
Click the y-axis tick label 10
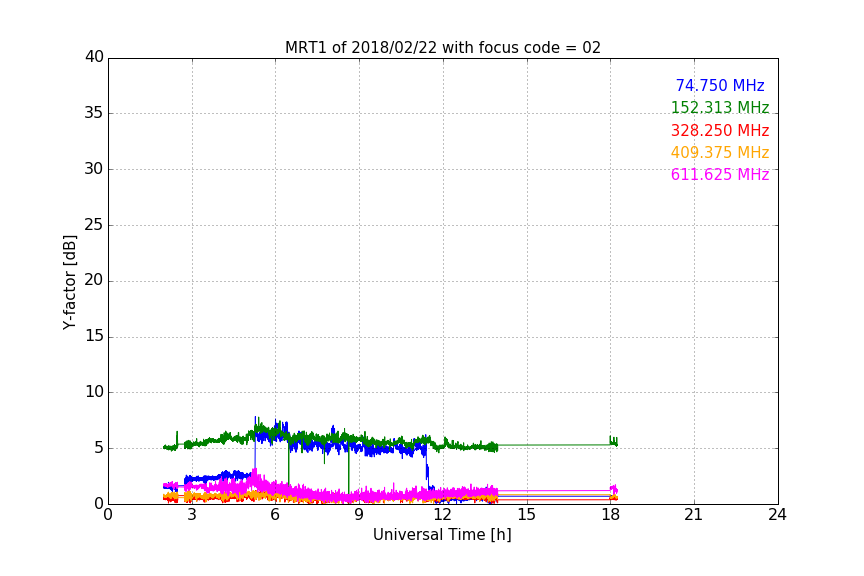point(94,392)
